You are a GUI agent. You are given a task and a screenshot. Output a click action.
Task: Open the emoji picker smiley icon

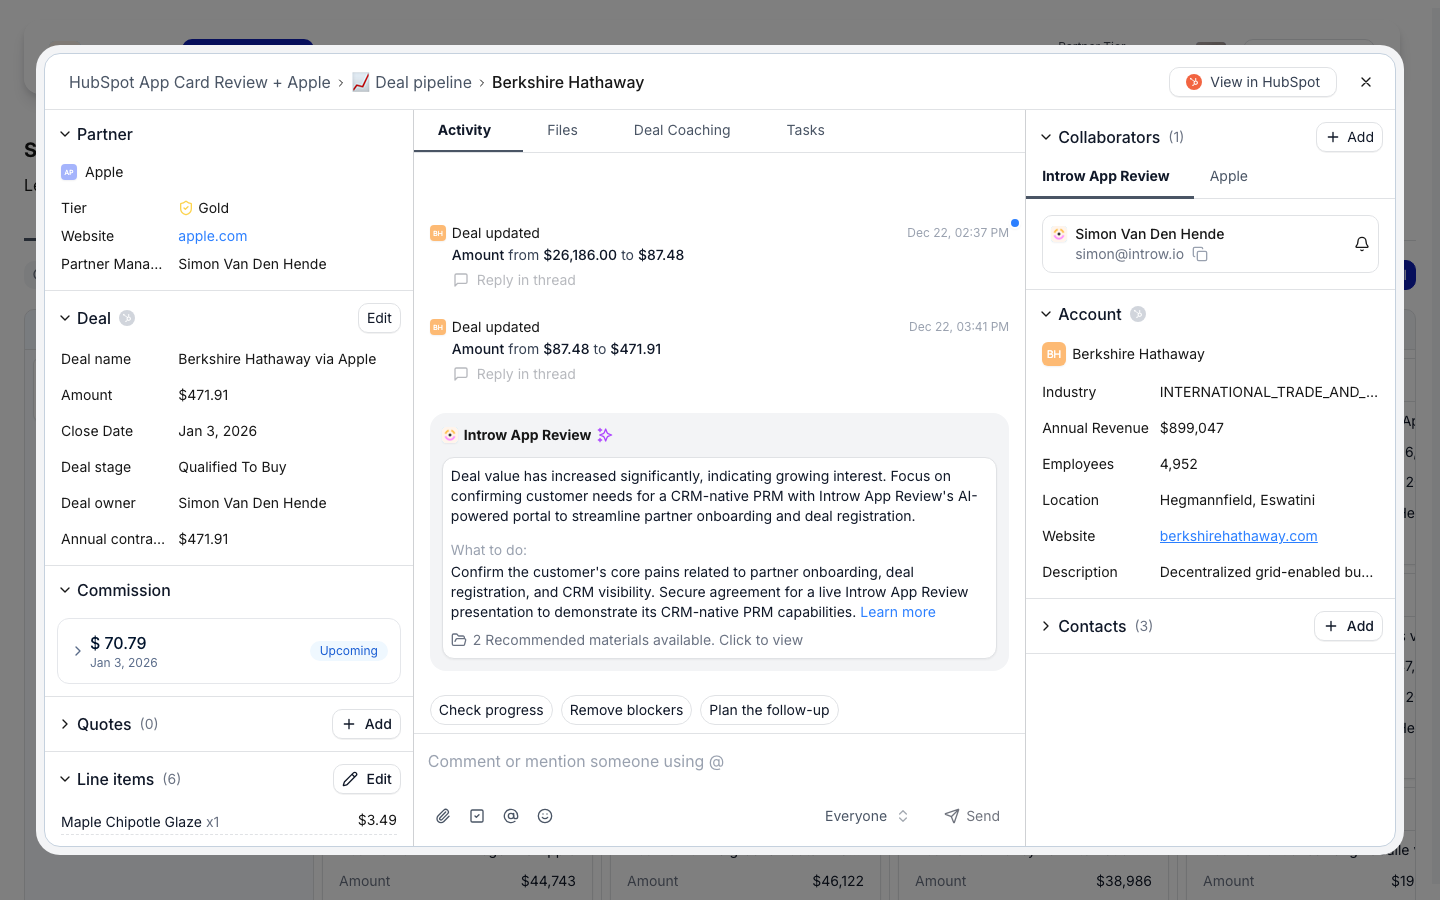pyautogui.click(x=545, y=816)
